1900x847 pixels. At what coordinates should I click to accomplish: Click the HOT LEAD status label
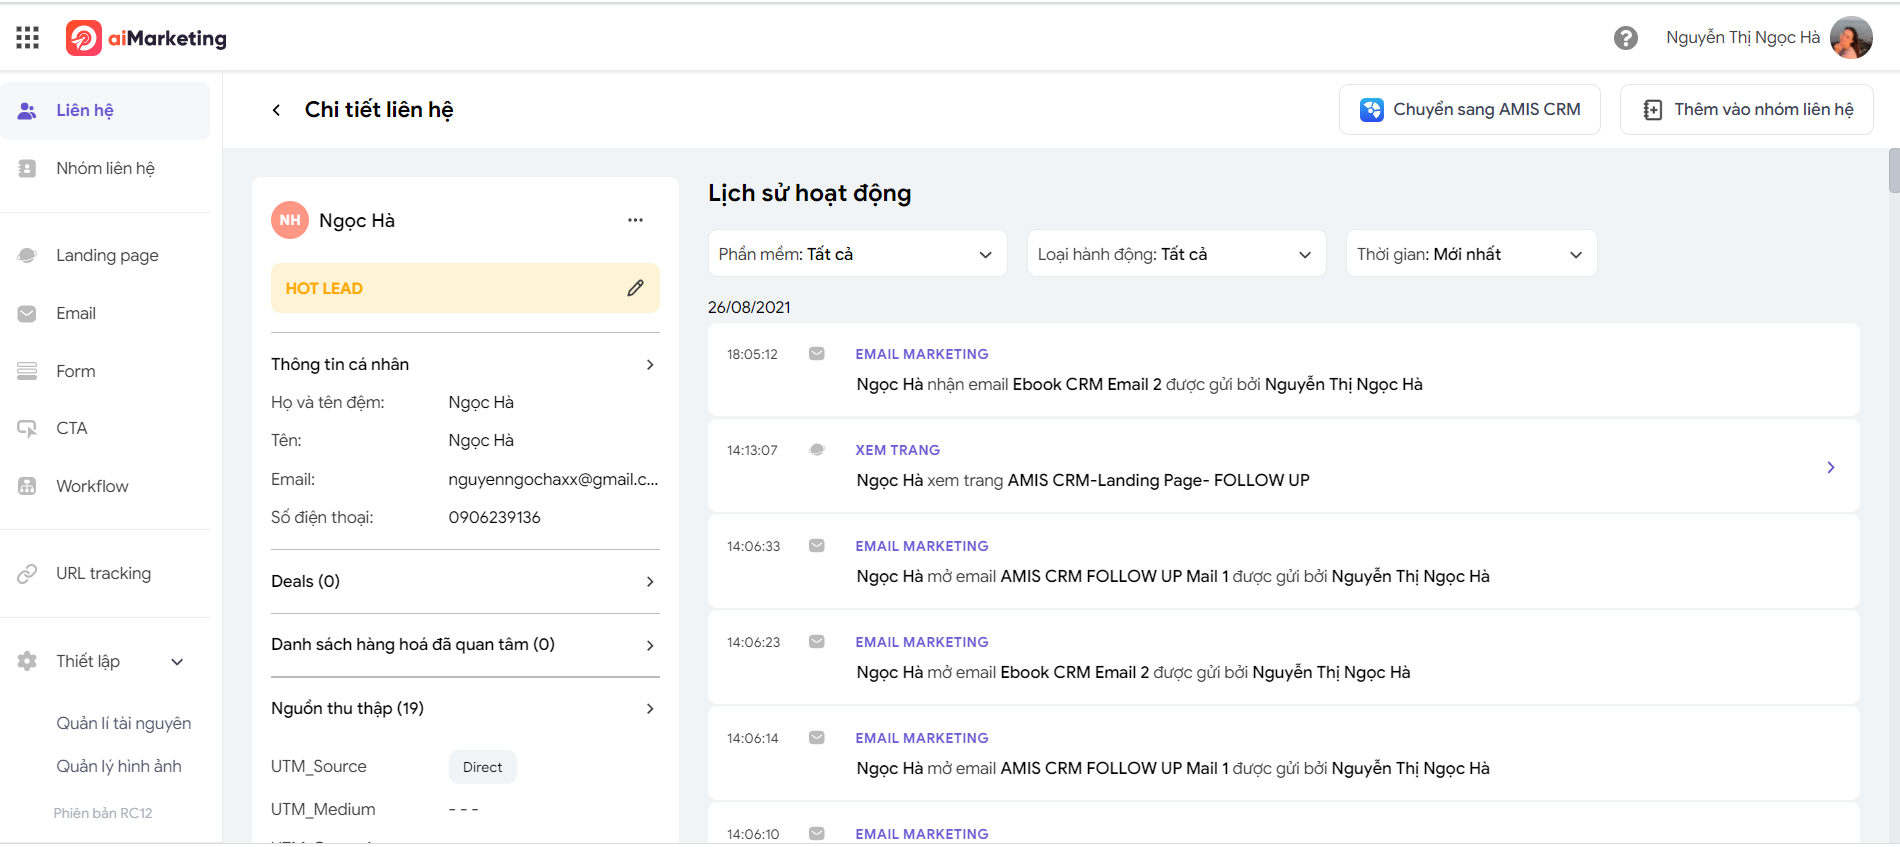tap(324, 288)
